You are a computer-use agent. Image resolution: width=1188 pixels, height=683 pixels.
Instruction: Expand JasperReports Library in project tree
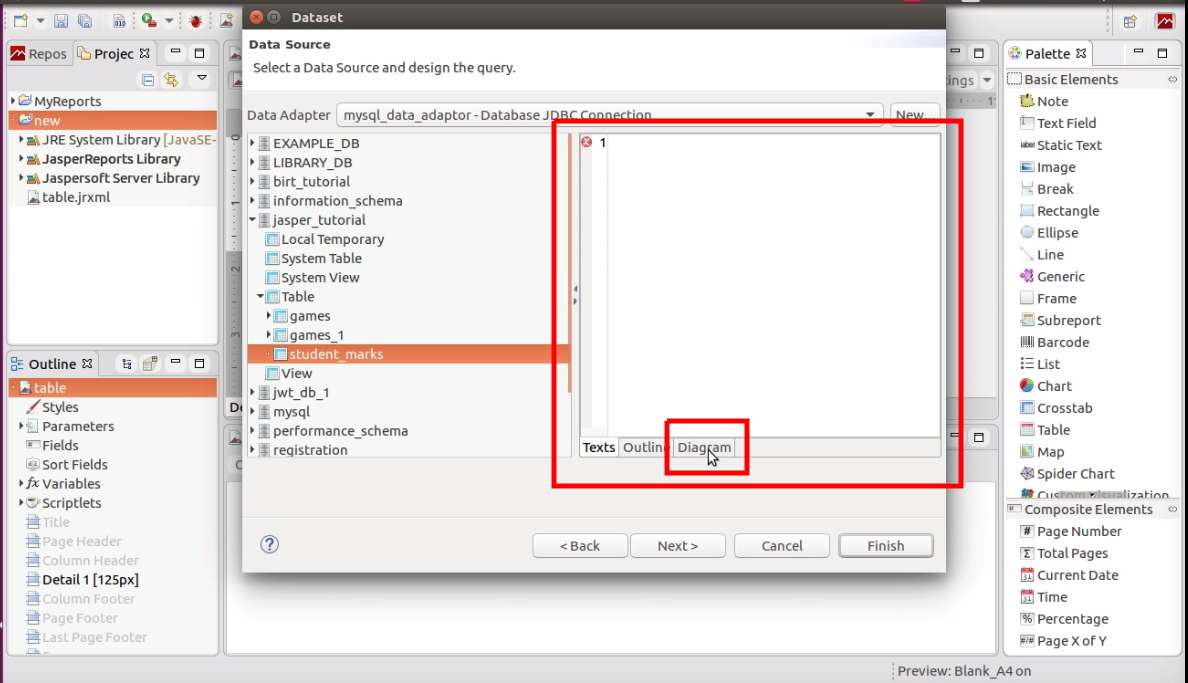tap(21, 158)
